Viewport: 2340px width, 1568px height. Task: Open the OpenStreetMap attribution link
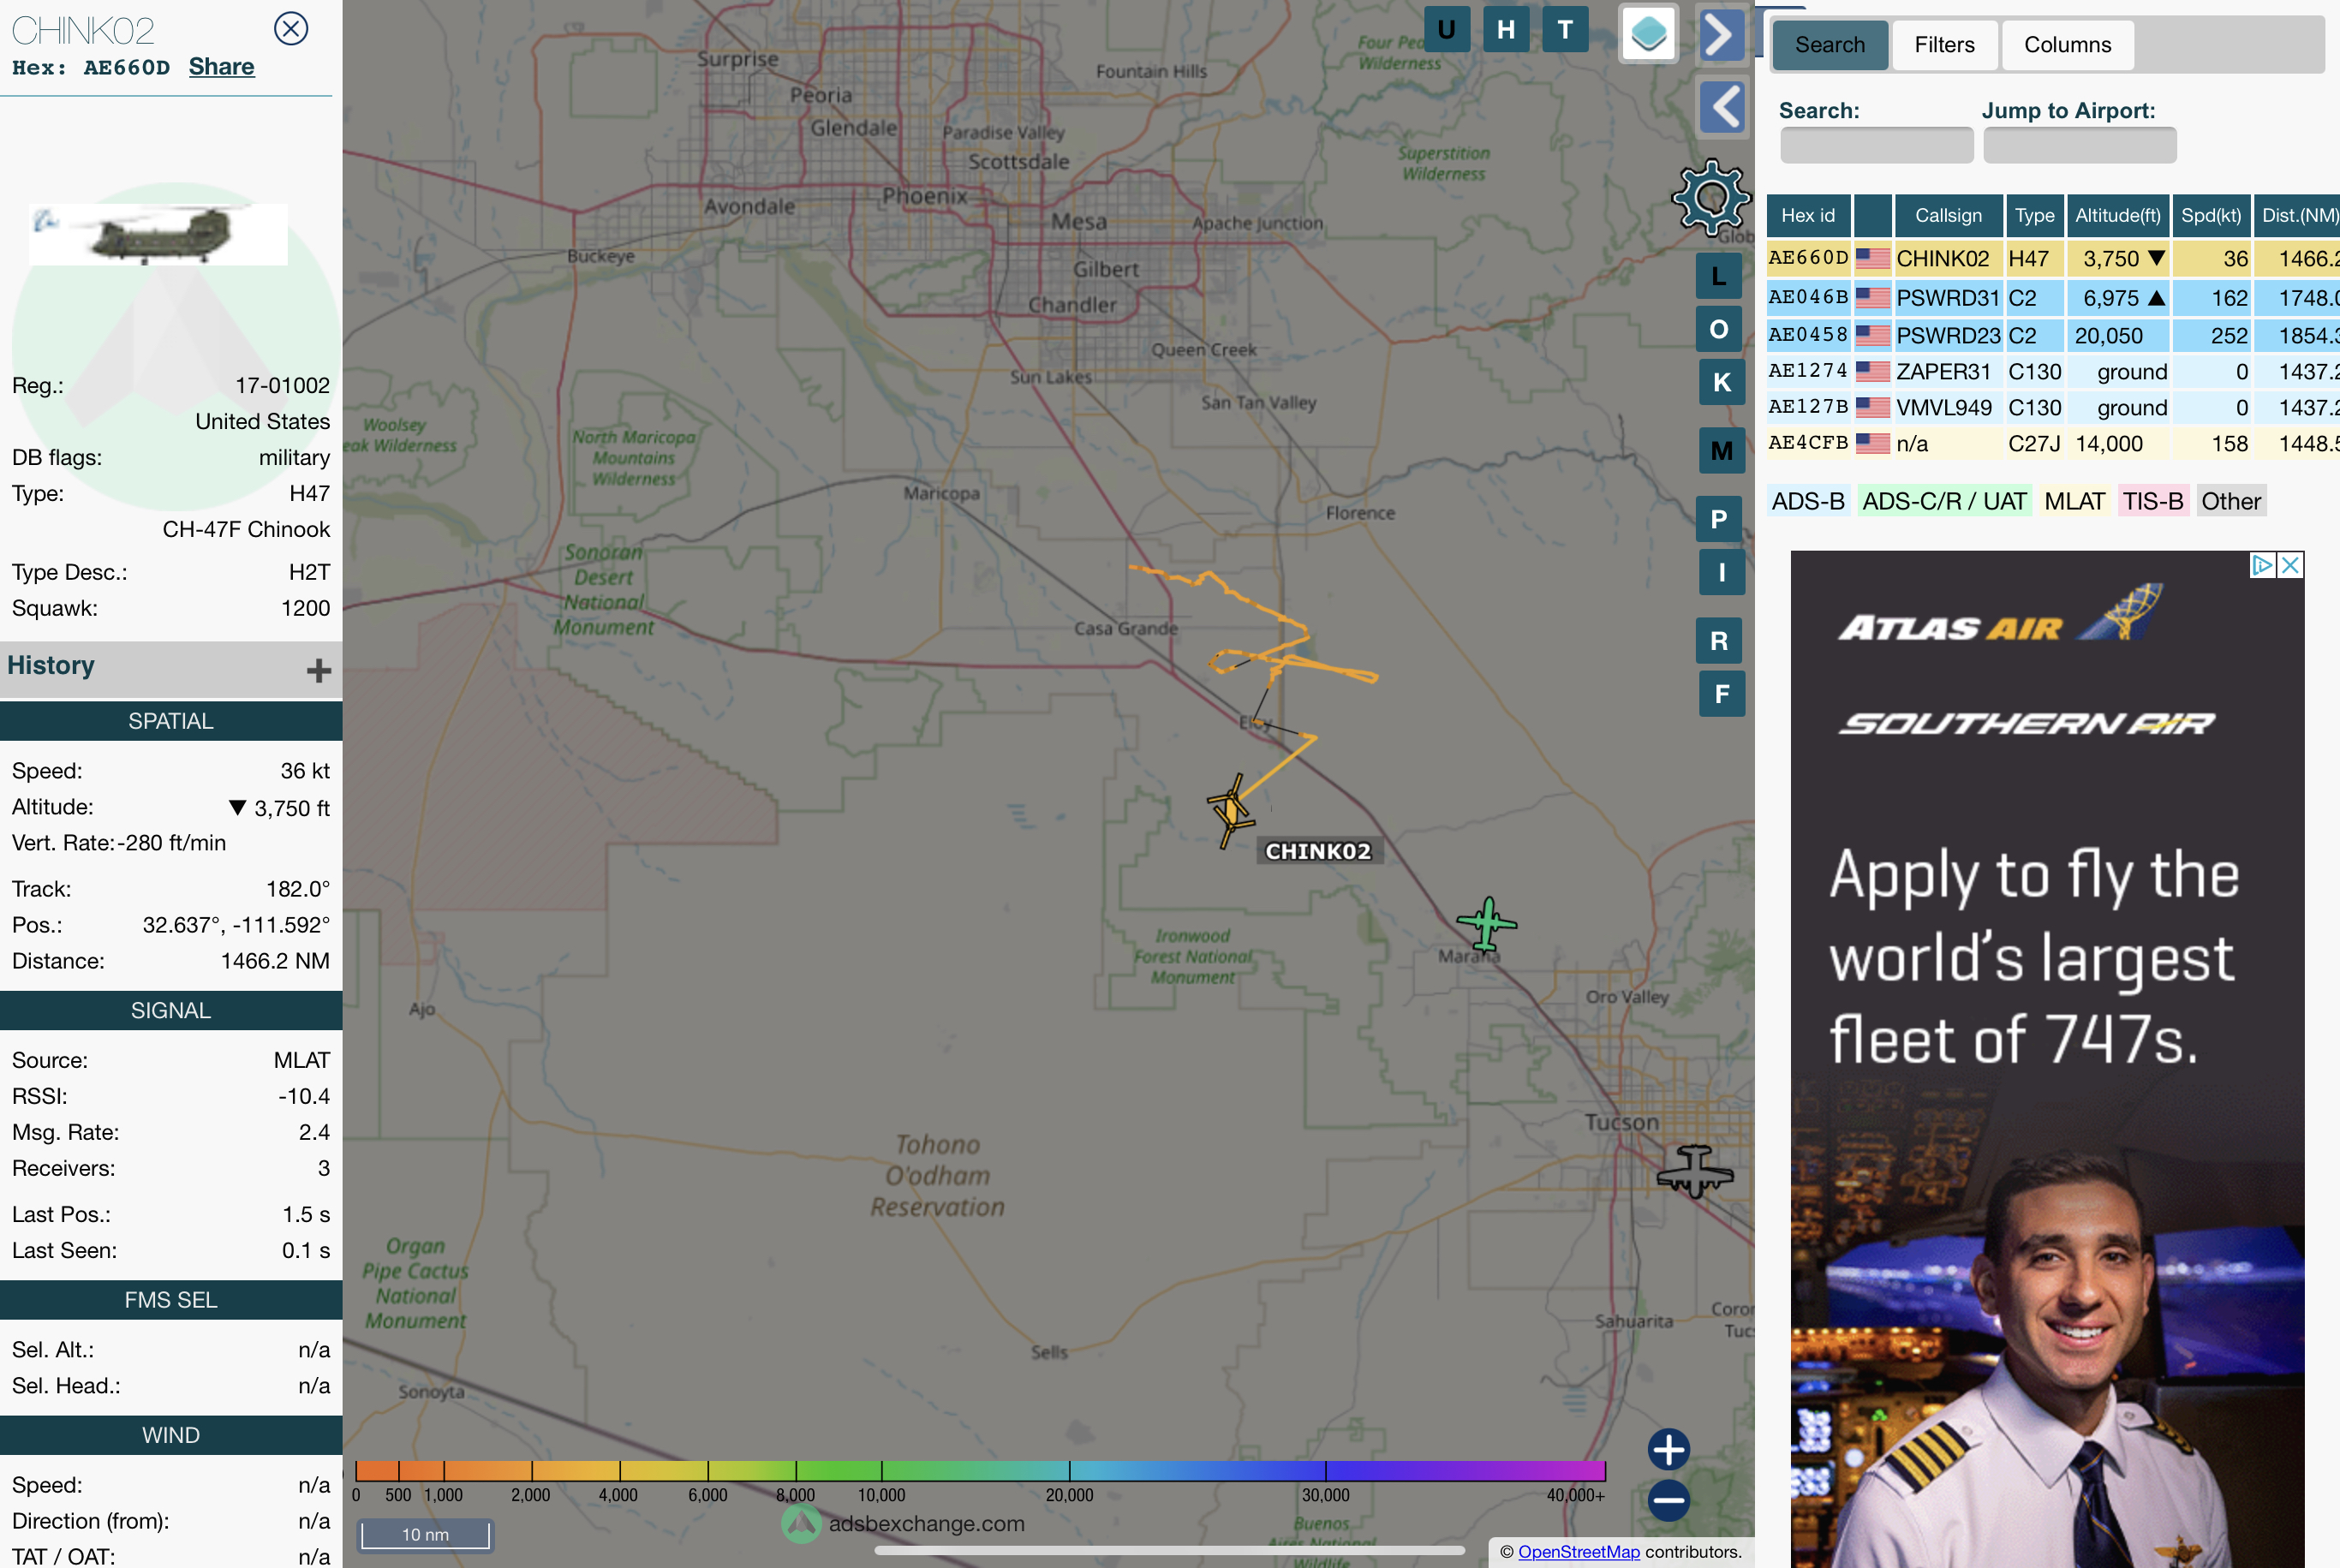coord(1579,1552)
